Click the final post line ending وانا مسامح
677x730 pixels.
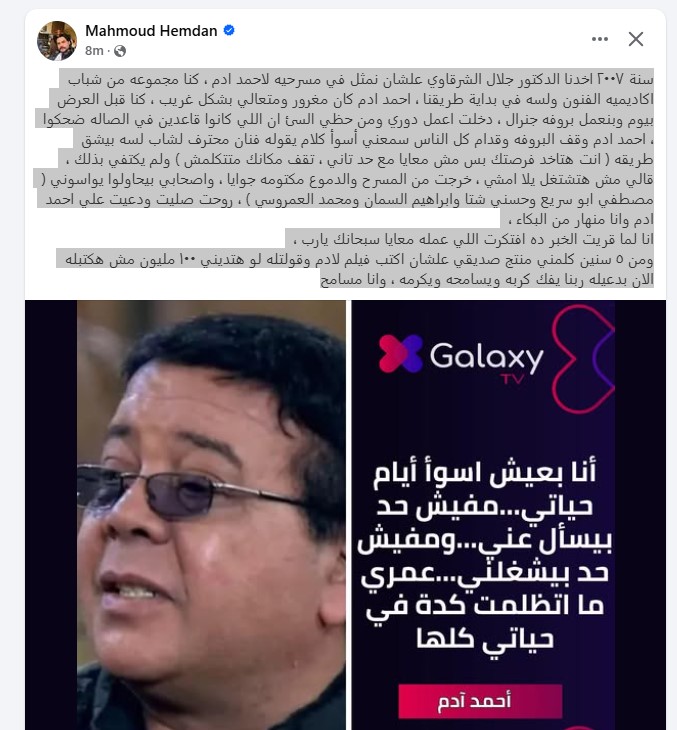pyautogui.click(x=487, y=279)
